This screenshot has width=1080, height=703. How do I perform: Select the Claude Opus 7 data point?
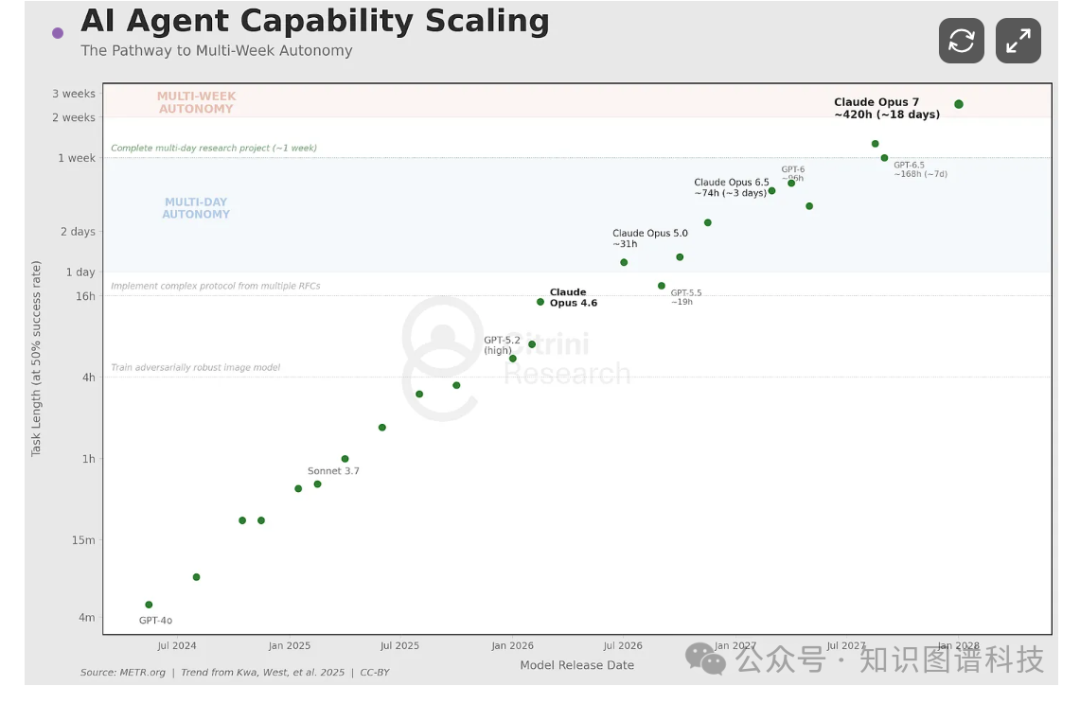pos(958,104)
